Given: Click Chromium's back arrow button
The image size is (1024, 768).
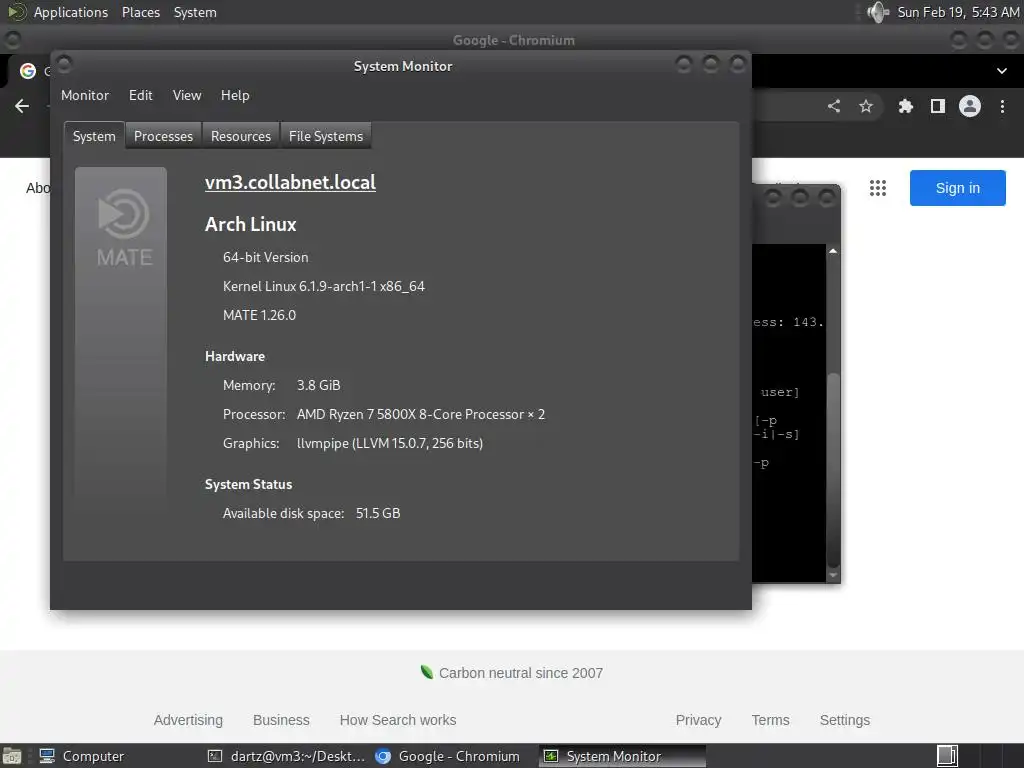Looking at the screenshot, I should click(22, 106).
